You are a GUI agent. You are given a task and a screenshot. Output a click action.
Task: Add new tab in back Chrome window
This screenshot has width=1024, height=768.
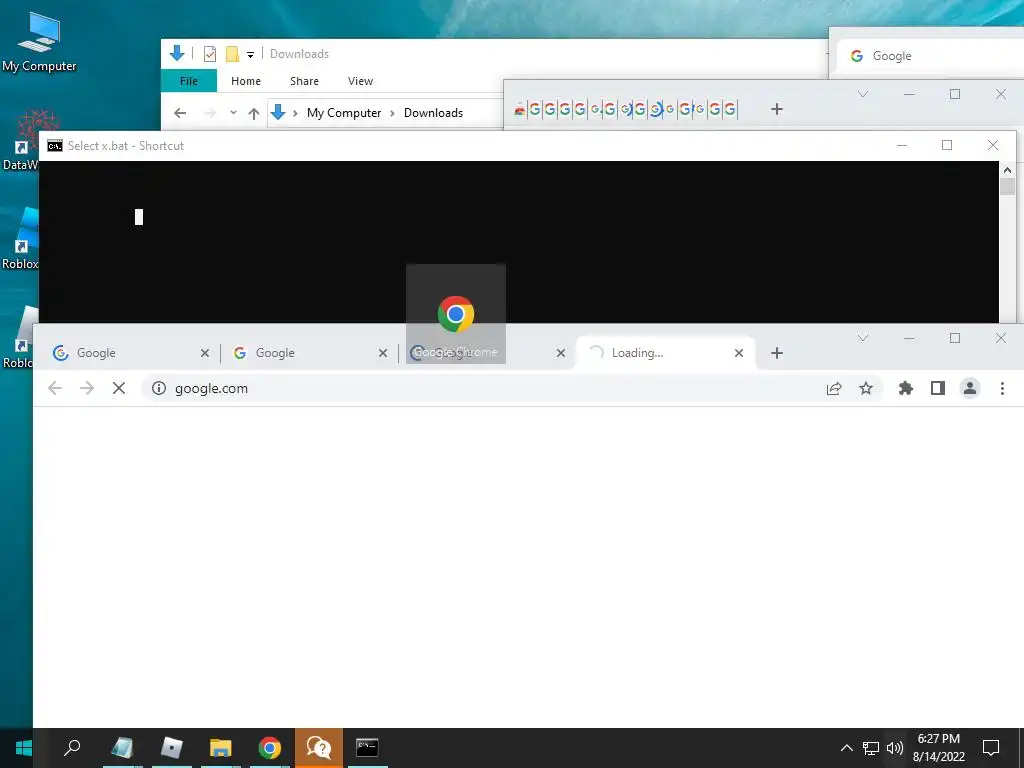point(776,109)
